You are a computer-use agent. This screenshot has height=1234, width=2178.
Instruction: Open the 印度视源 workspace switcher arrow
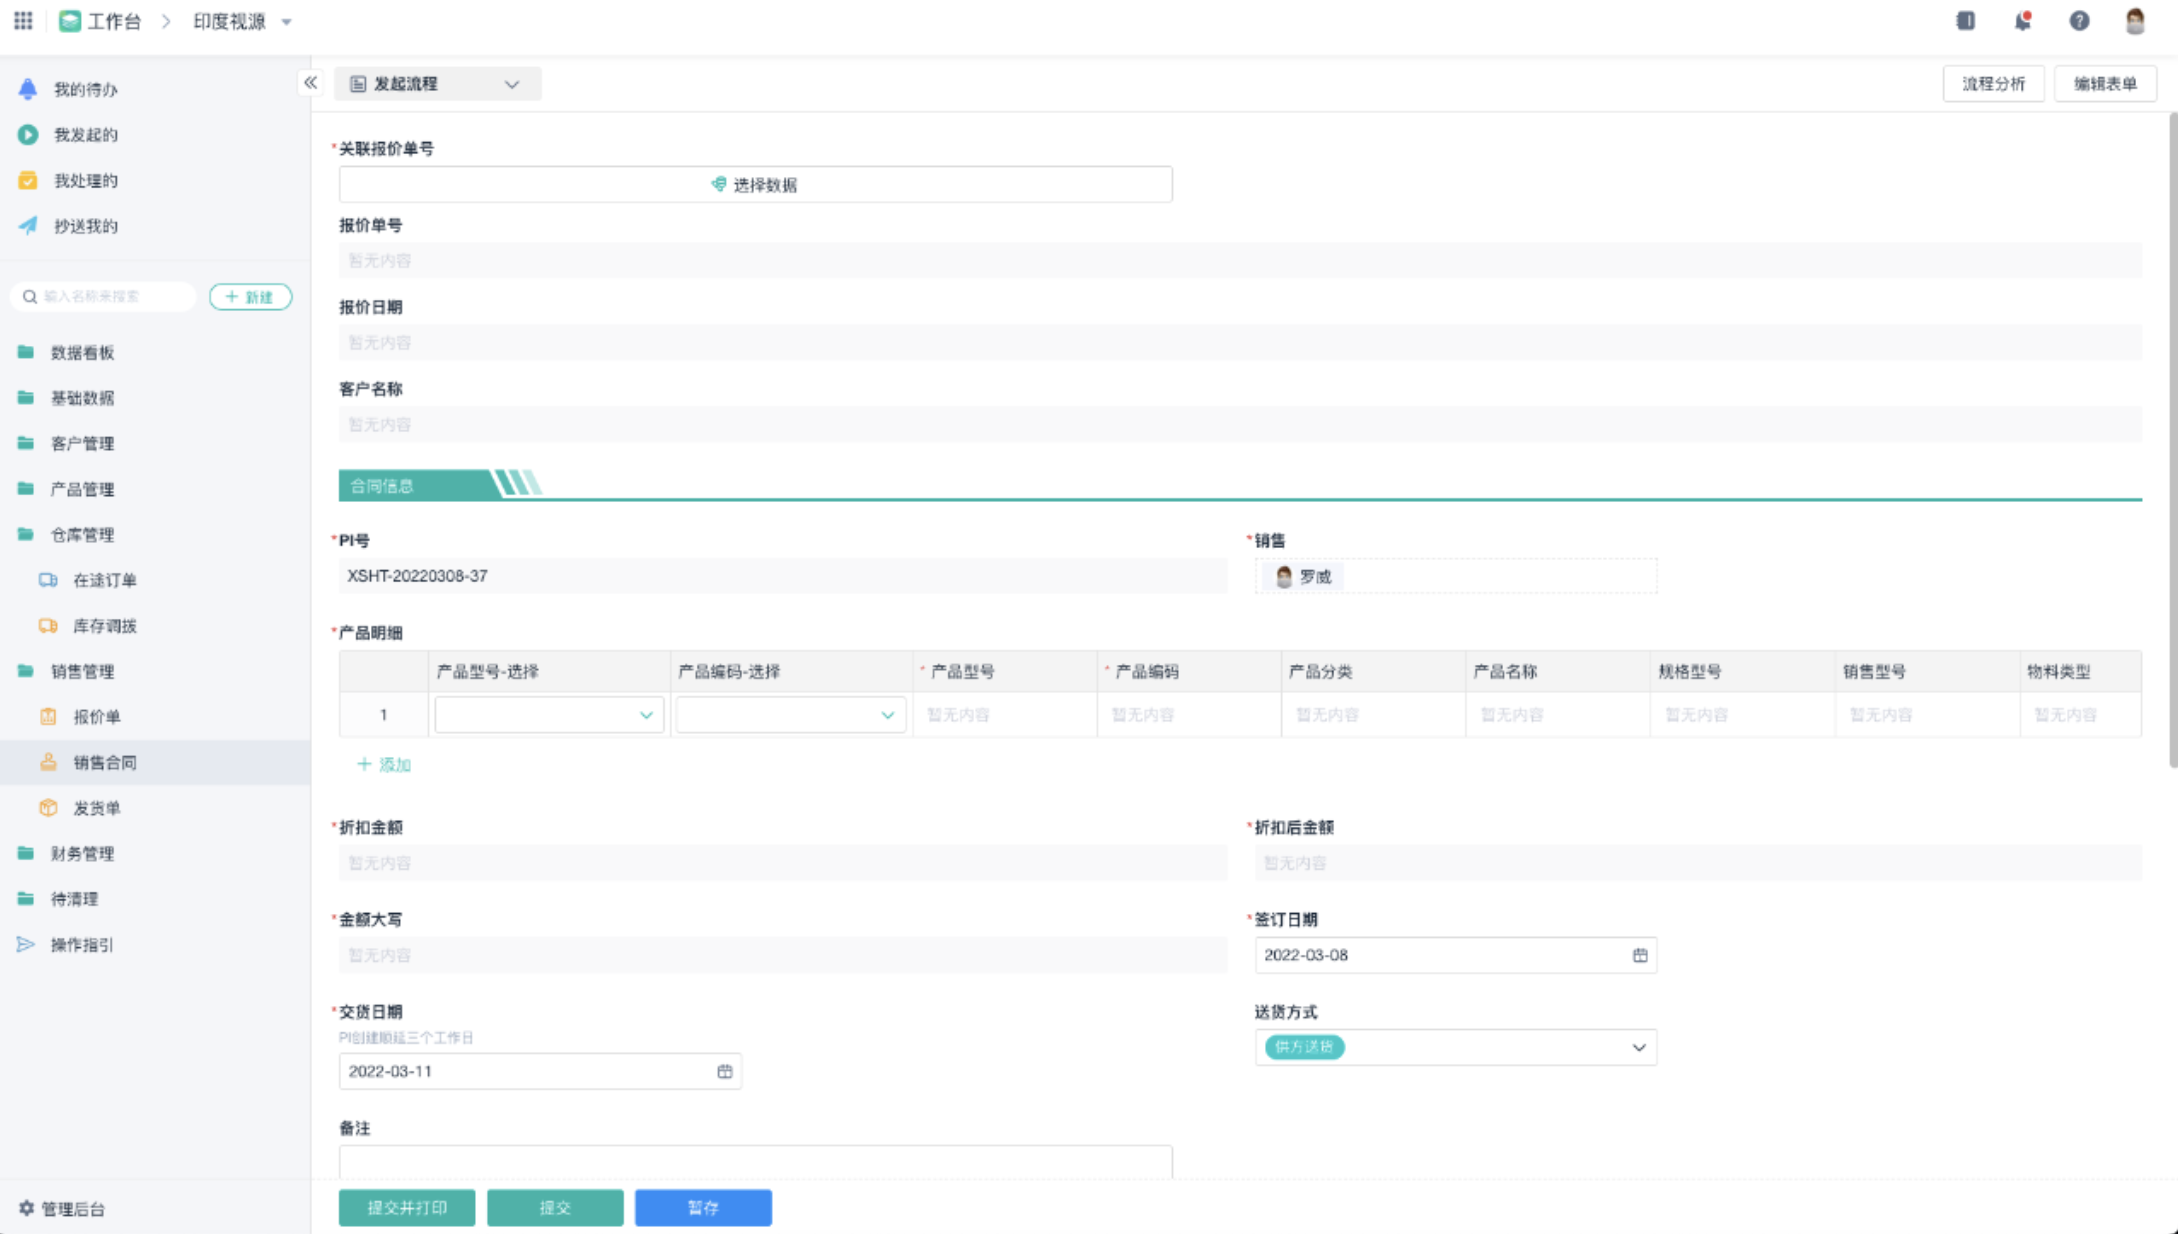point(287,21)
